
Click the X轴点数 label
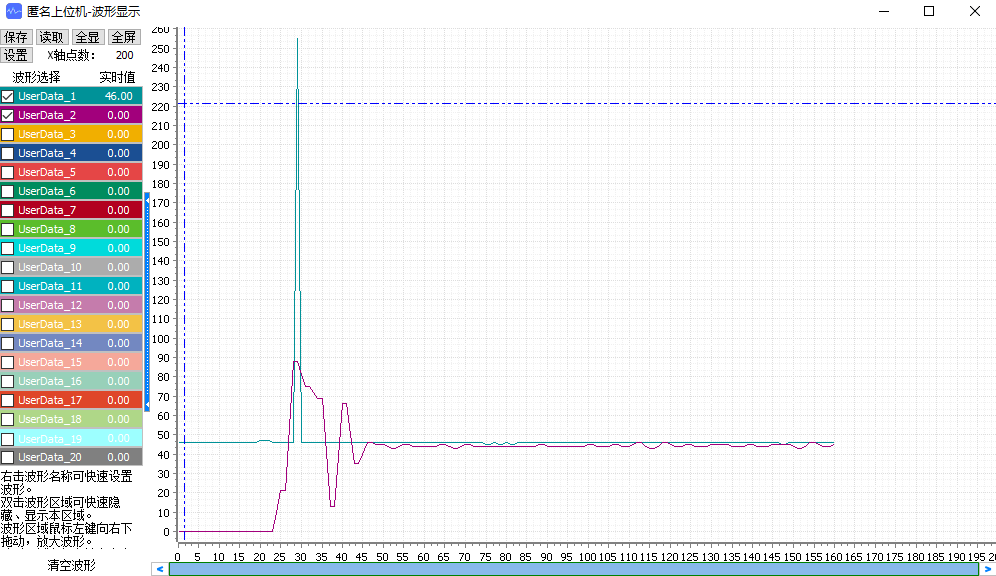[x=71, y=55]
